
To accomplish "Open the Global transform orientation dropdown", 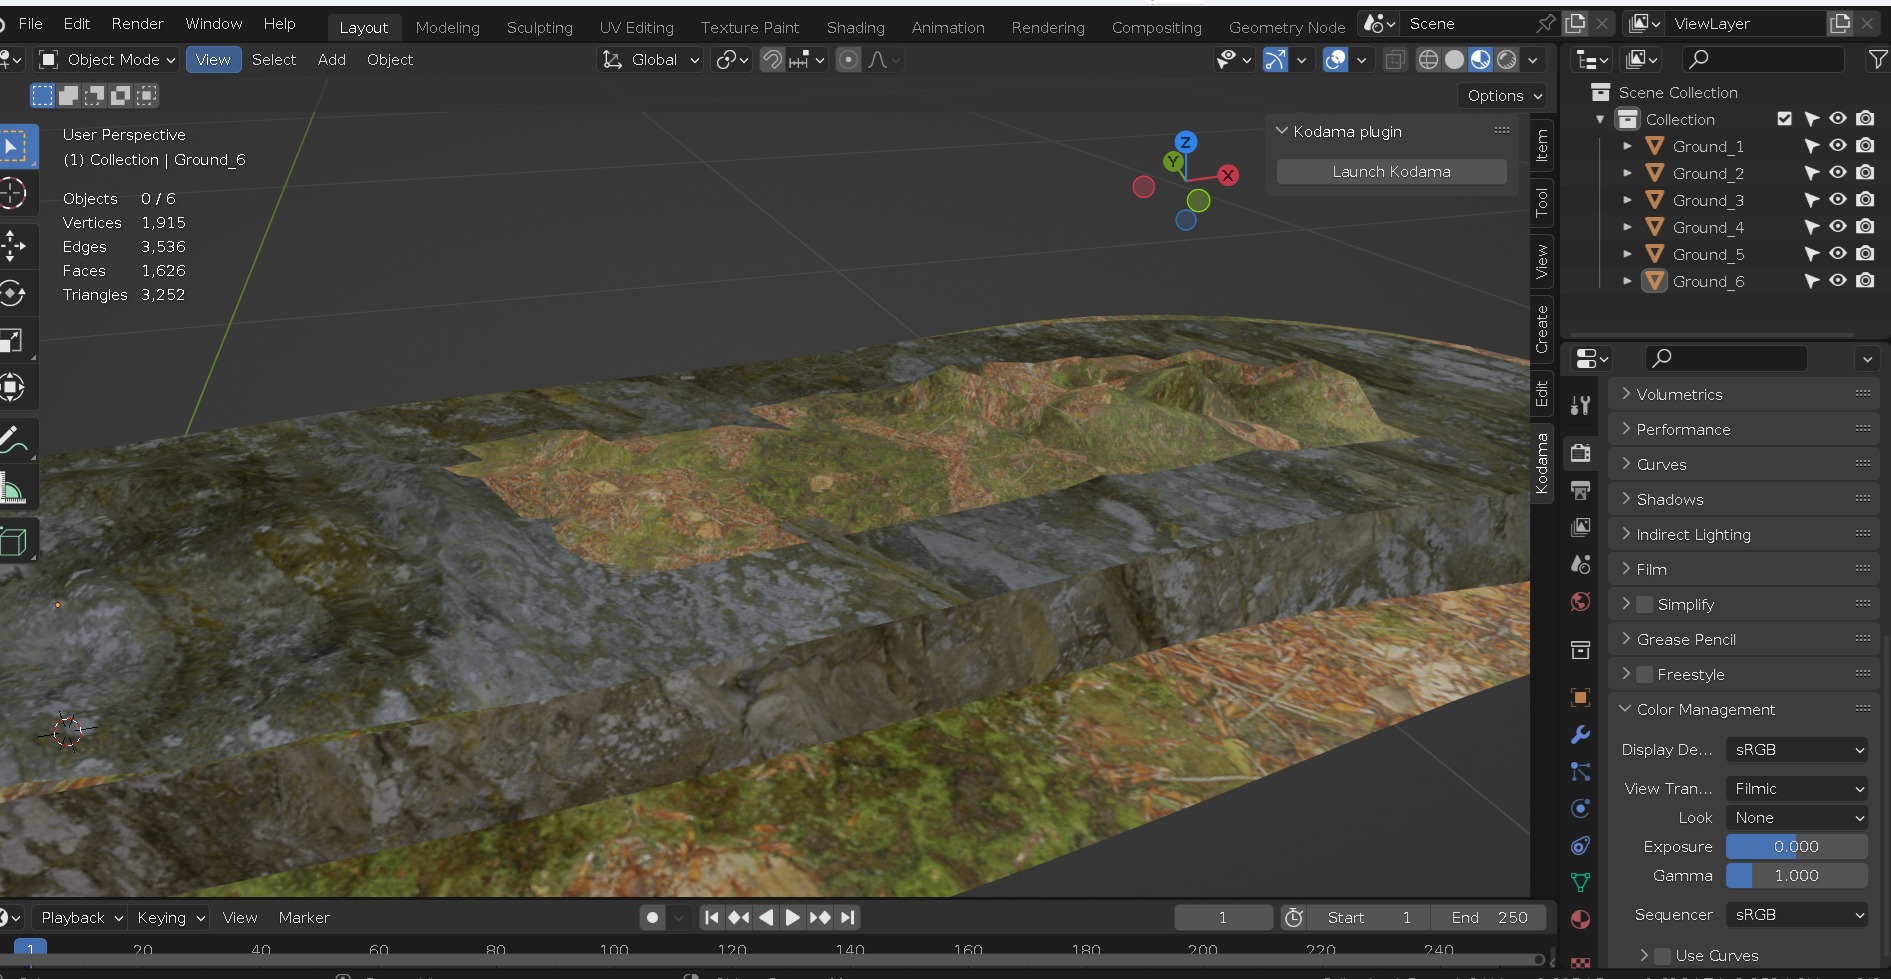I will (x=650, y=60).
